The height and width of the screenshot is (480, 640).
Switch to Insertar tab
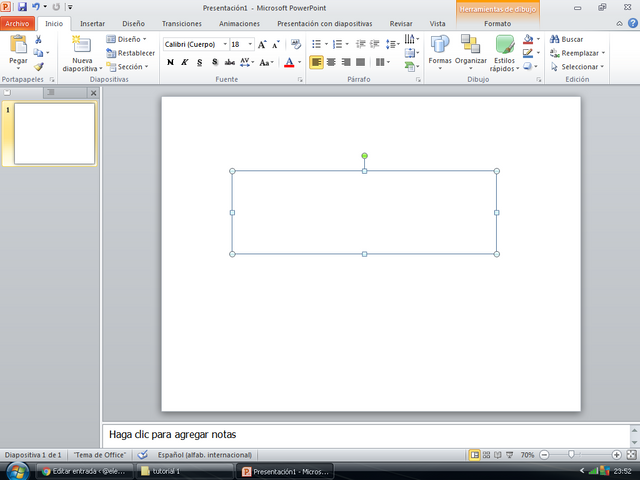click(x=92, y=24)
